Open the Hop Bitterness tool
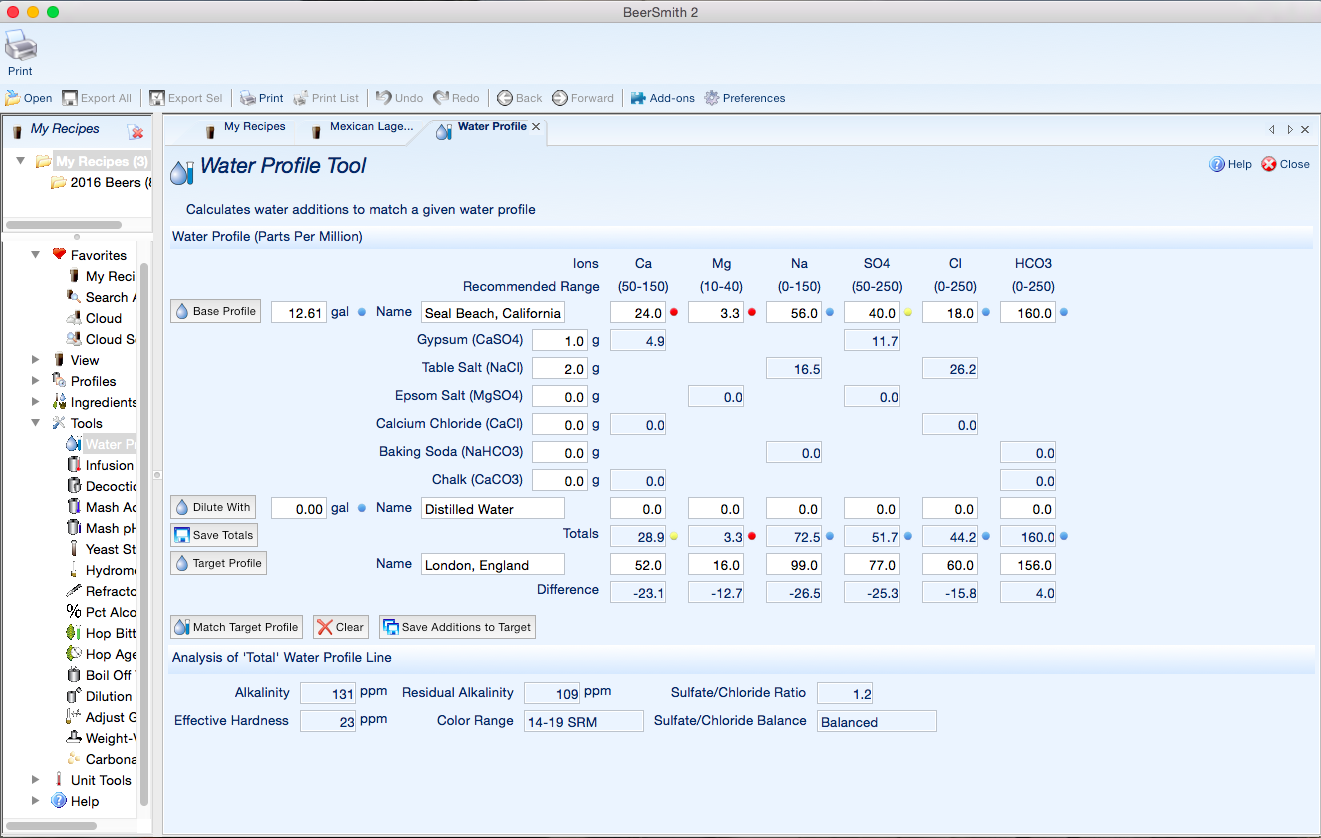 click(x=101, y=633)
